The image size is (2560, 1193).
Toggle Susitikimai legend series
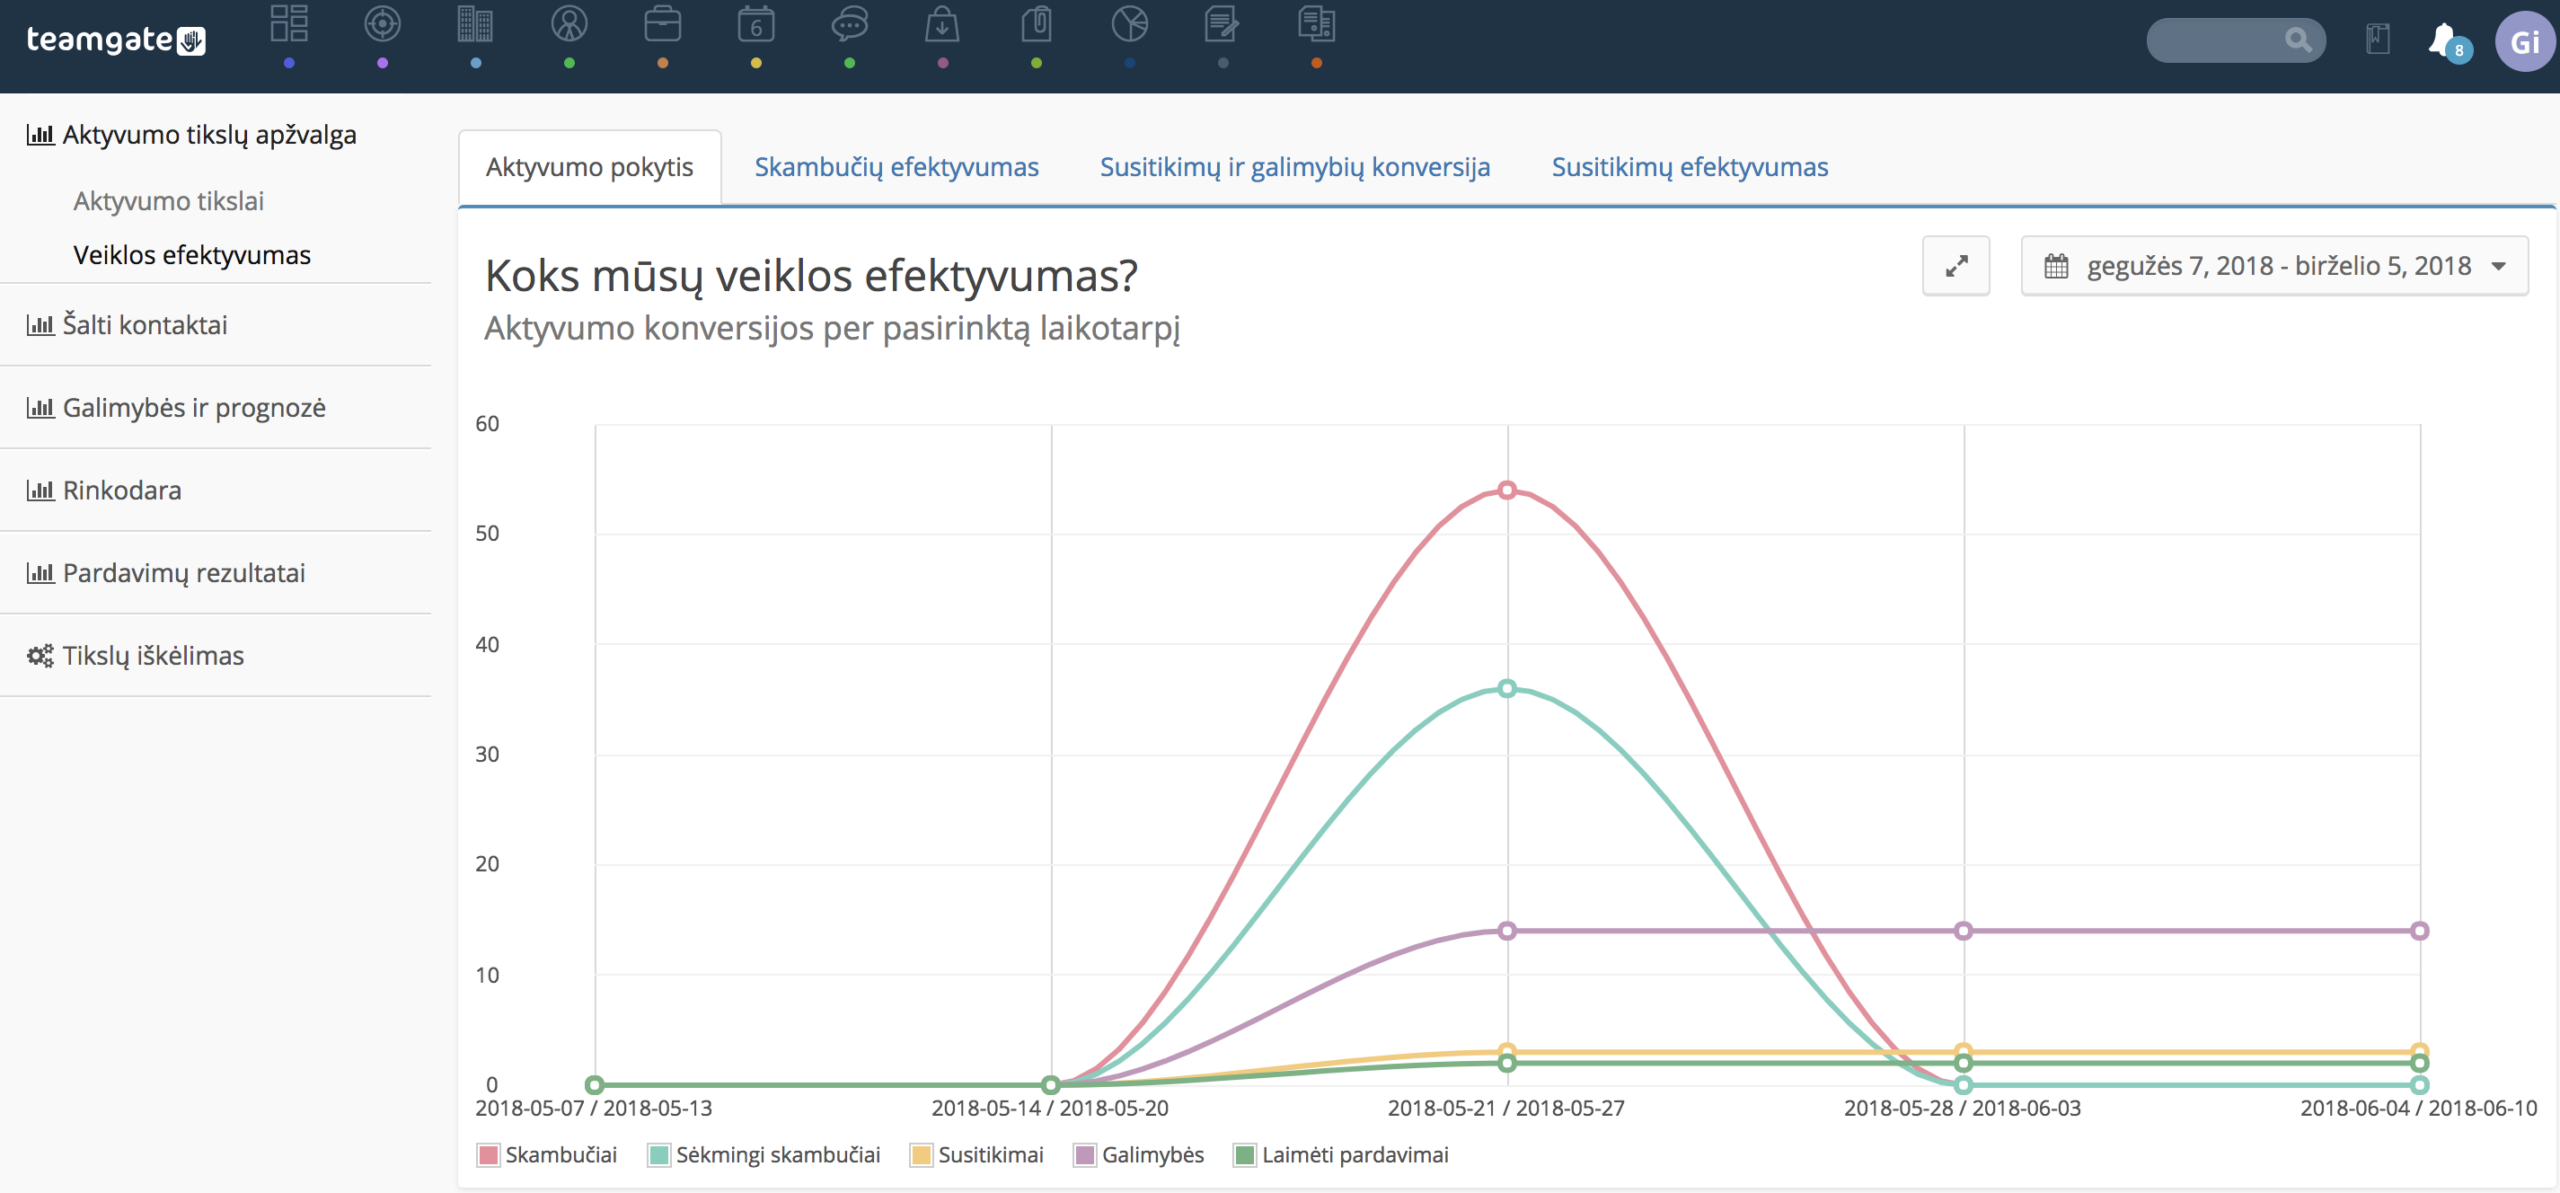pyautogui.click(x=977, y=1155)
